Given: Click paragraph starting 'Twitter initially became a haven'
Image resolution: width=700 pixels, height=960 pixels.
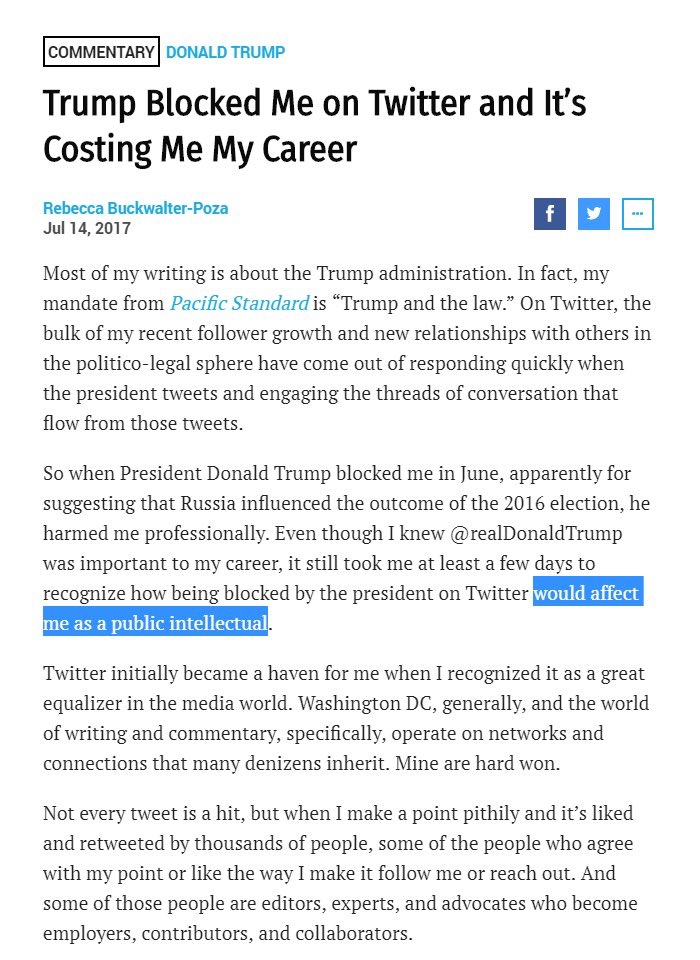Looking at the screenshot, I should pos(346,718).
